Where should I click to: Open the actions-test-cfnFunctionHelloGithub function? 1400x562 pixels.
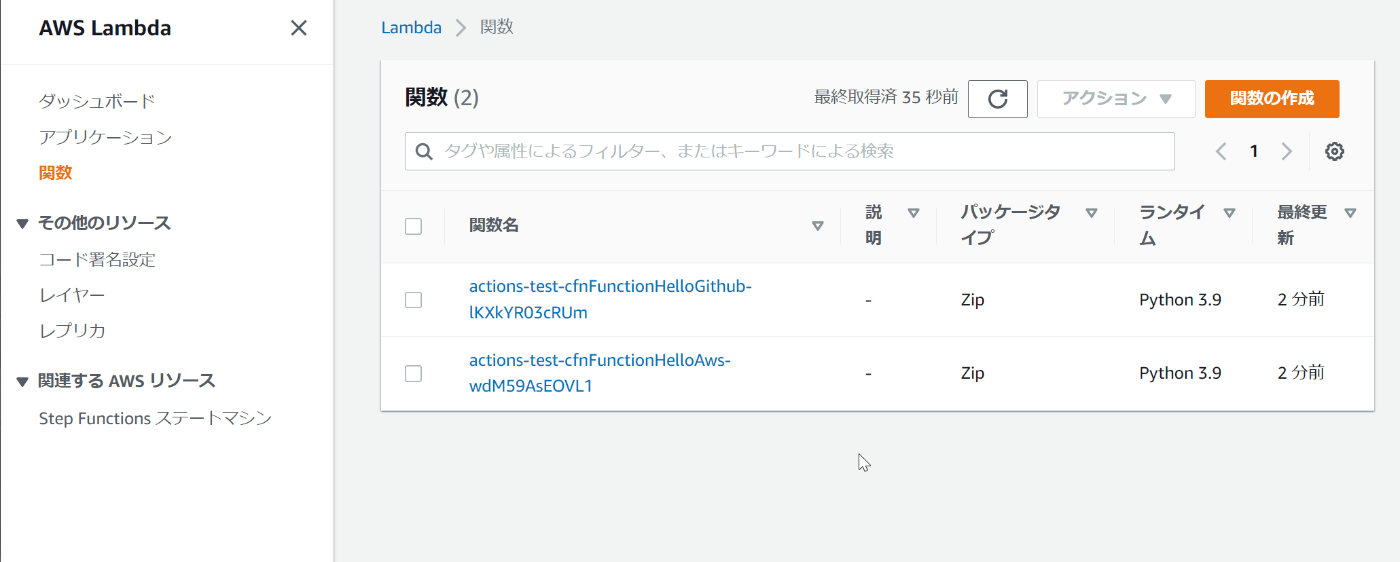coord(610,300)
